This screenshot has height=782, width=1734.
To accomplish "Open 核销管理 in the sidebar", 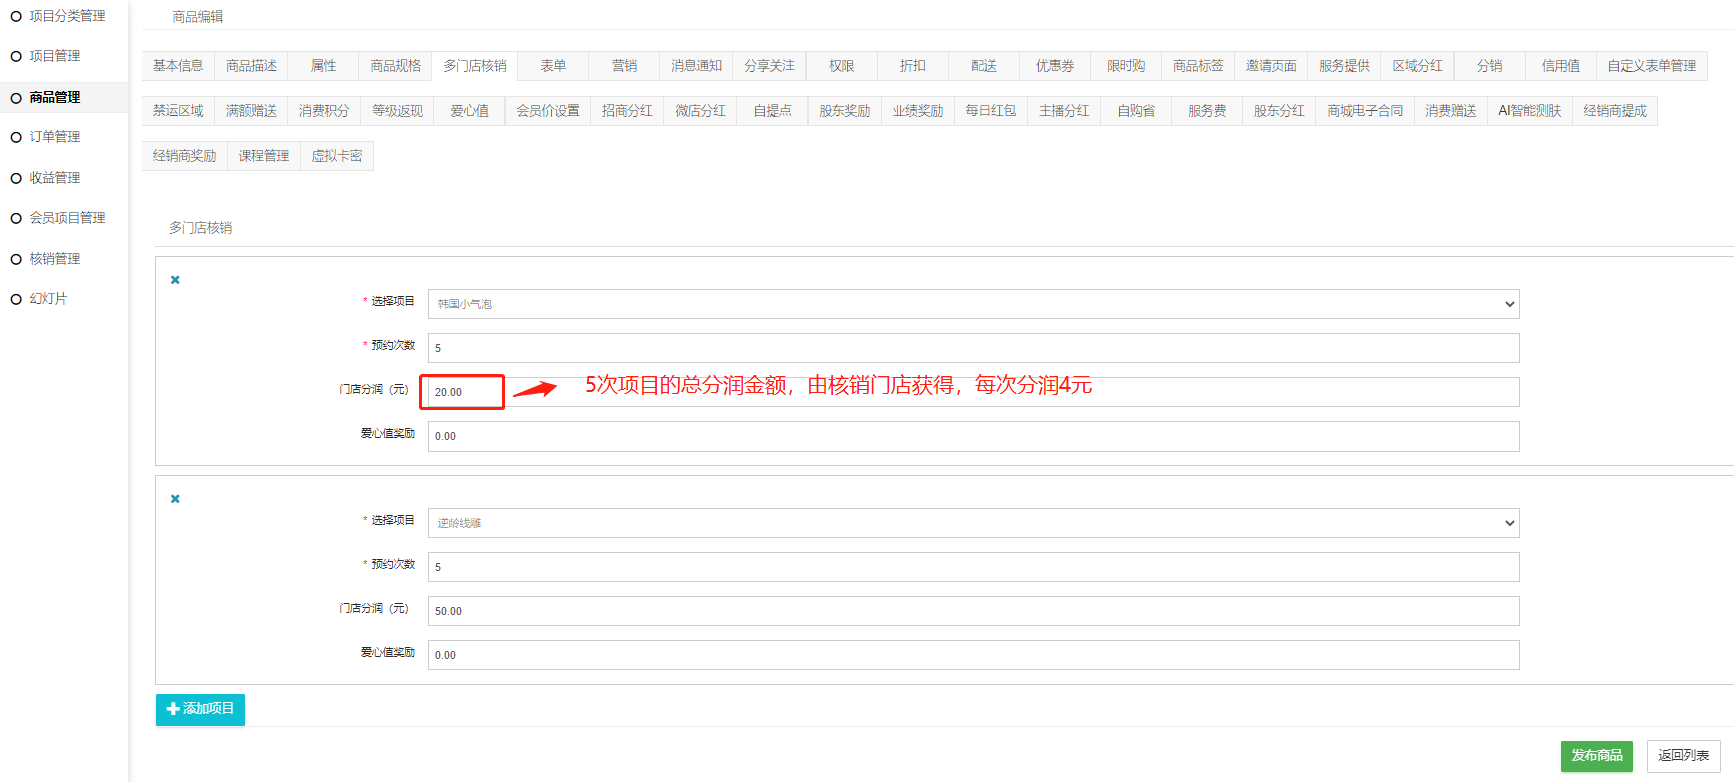I will tap(54, 259).
